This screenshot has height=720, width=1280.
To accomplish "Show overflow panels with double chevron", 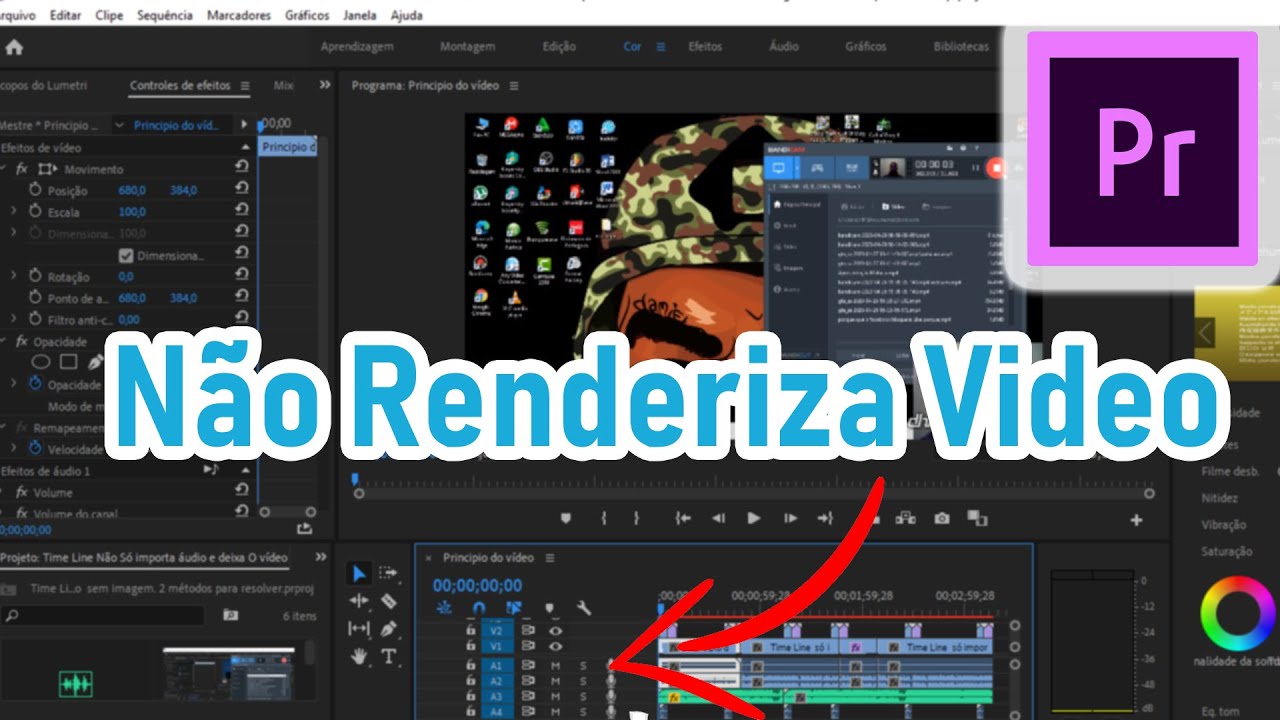I will pyautogui.click(x=324, y=85).
